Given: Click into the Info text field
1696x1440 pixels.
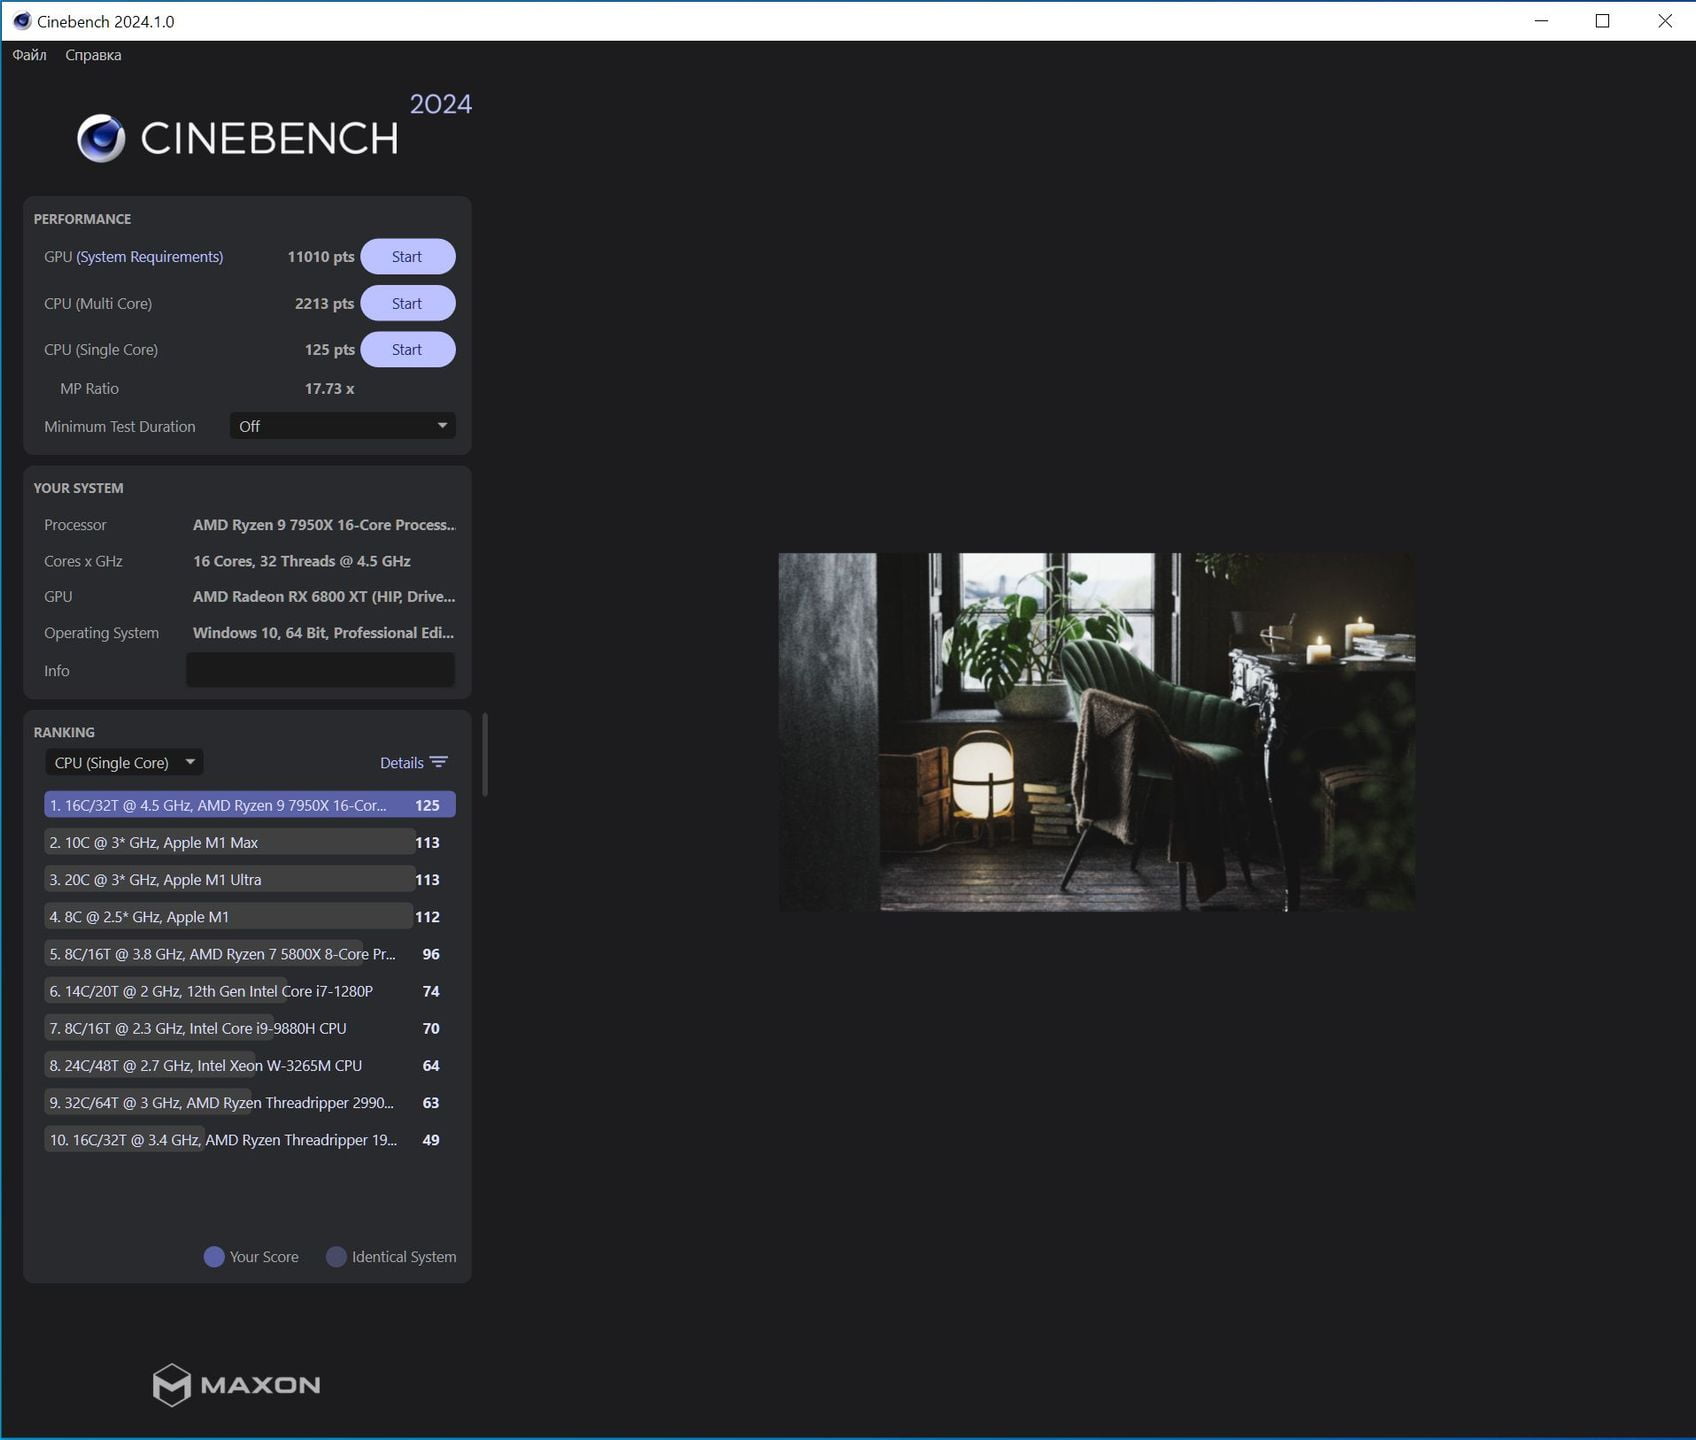Looking at the screenshot, I should tap(320, 670).
